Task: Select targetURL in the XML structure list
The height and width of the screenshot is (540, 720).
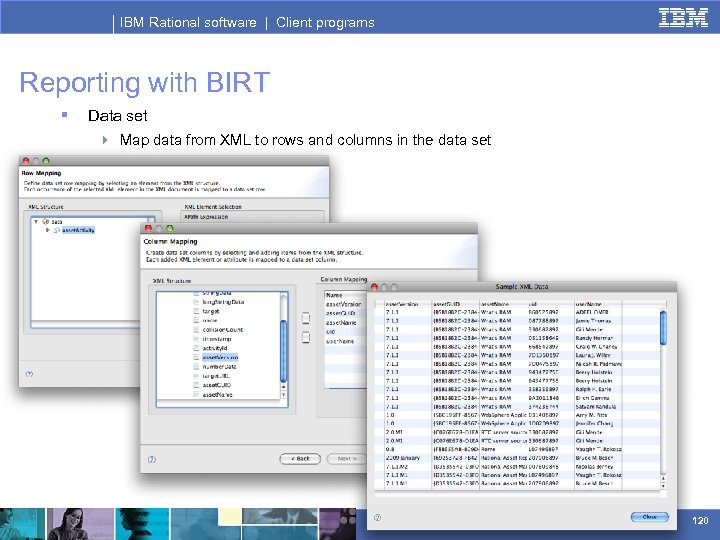Action: (216, 376)
